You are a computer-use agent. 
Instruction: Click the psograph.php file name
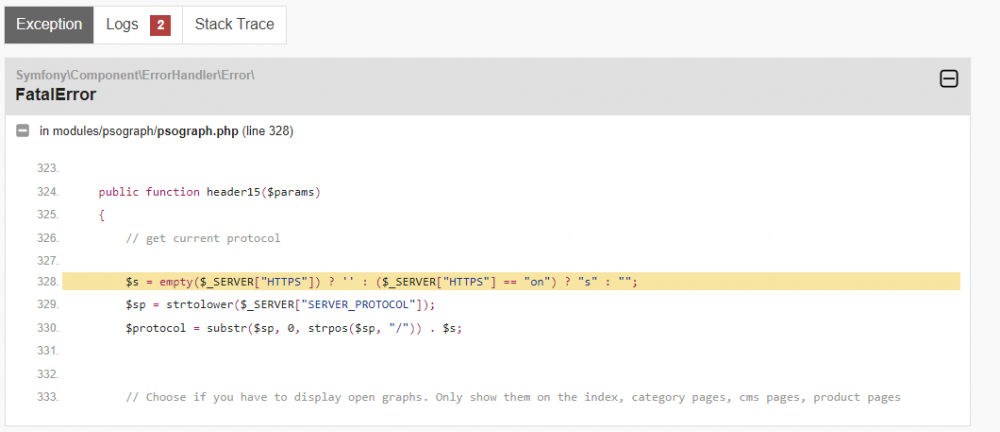click(198, 131)
